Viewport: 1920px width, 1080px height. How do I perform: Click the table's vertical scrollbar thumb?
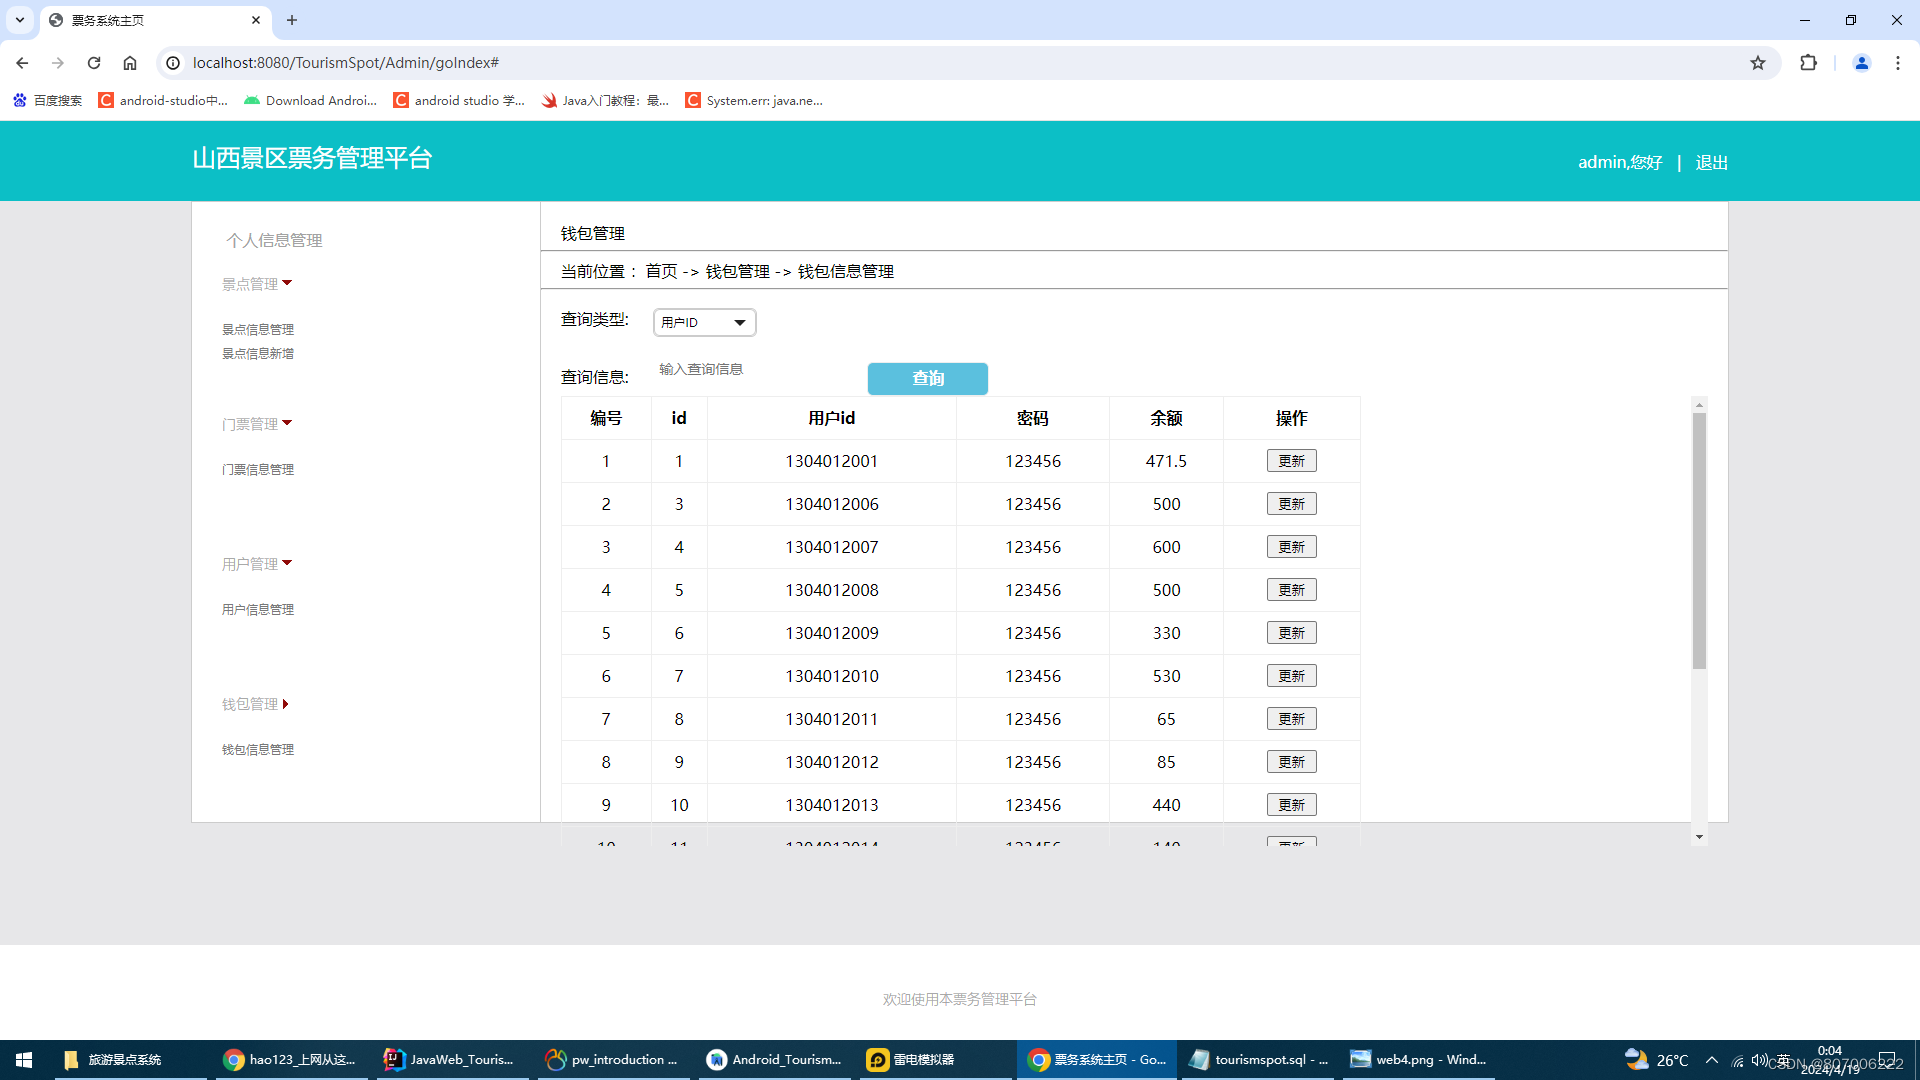tap(1699, 540)
